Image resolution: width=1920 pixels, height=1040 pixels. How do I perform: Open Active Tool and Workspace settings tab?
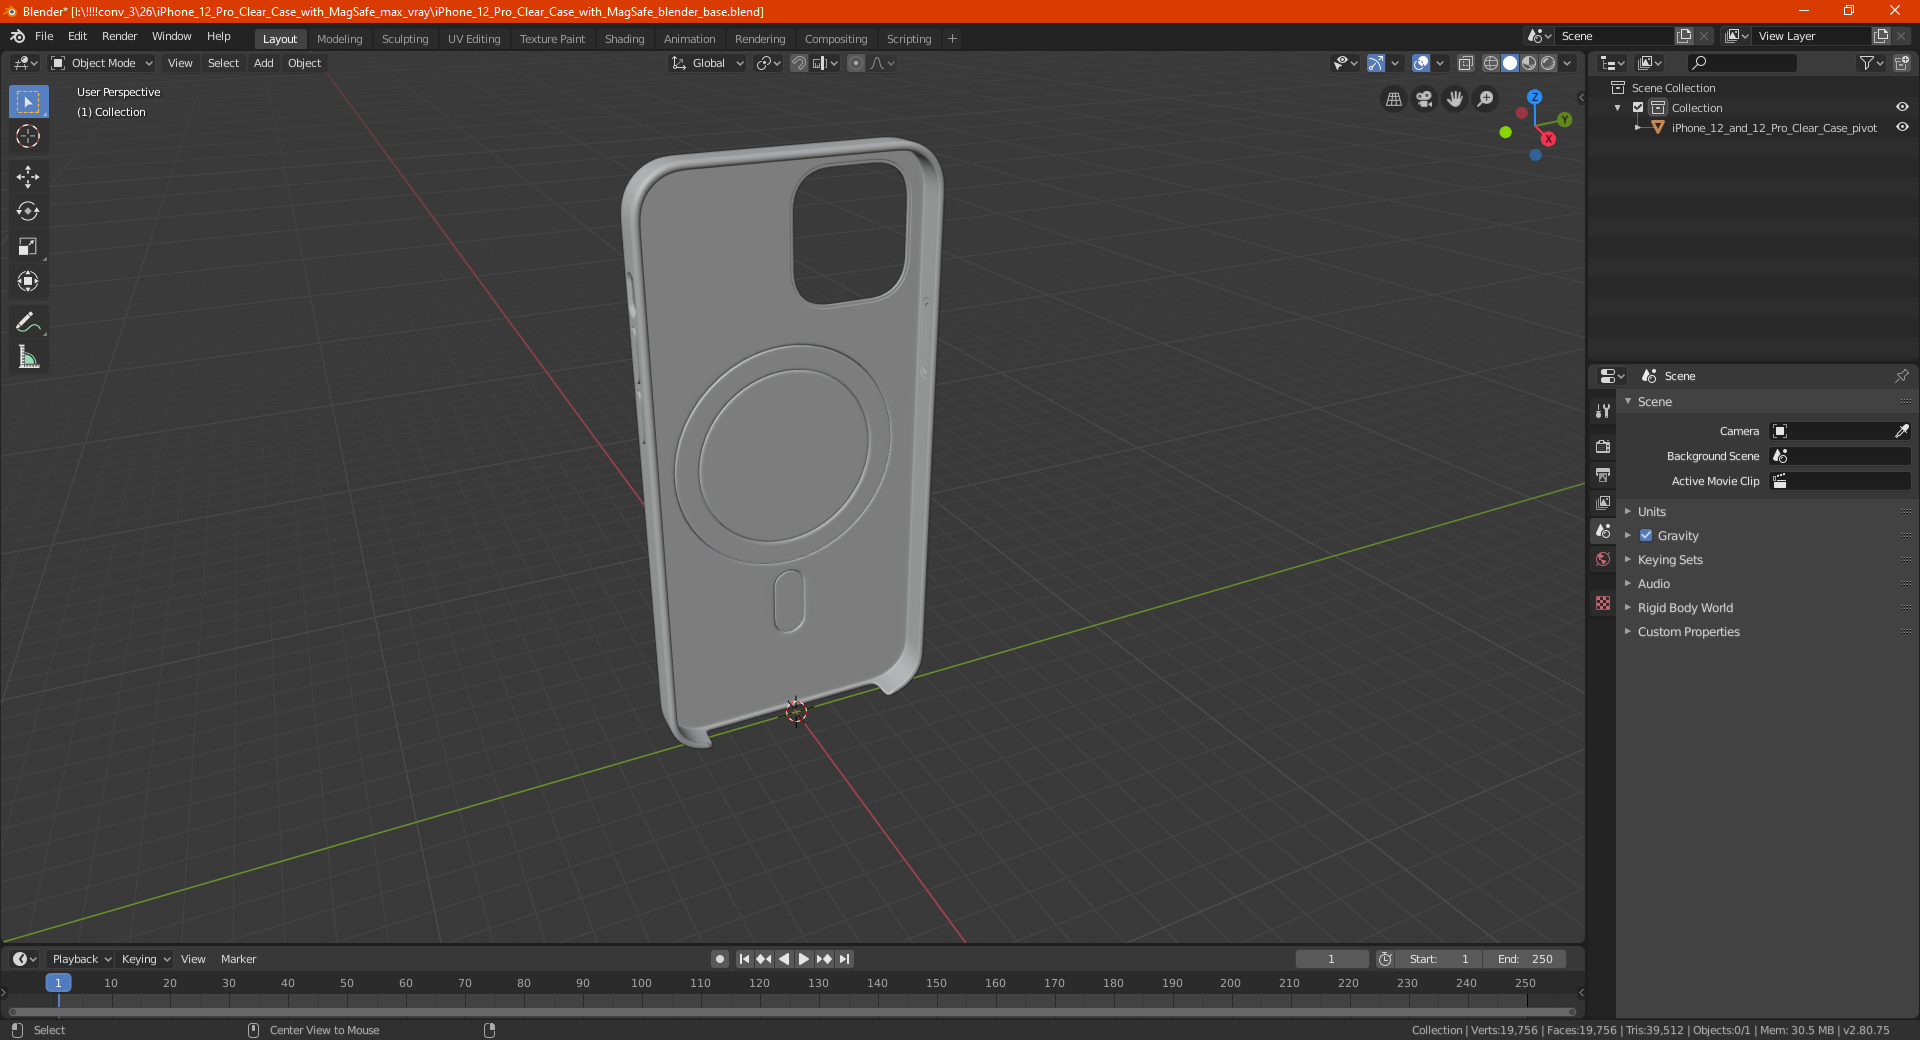(x=1603, y=410)
